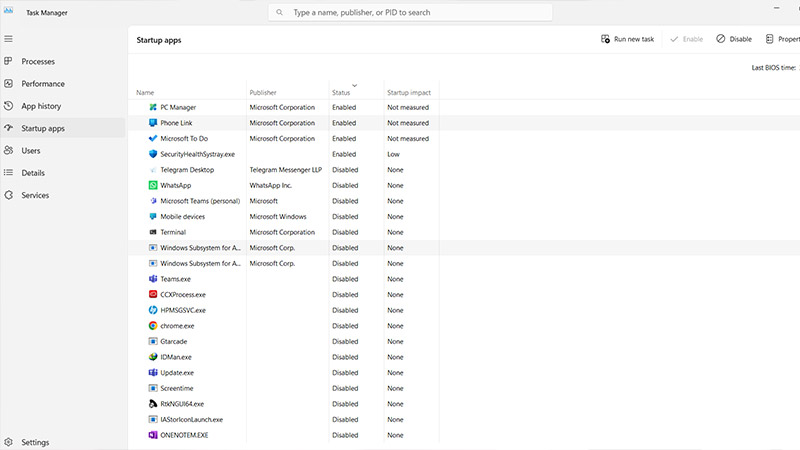This screenshot has width=800, height=450.
Task: Click the search magnifier icon
Action: [279, 12]
